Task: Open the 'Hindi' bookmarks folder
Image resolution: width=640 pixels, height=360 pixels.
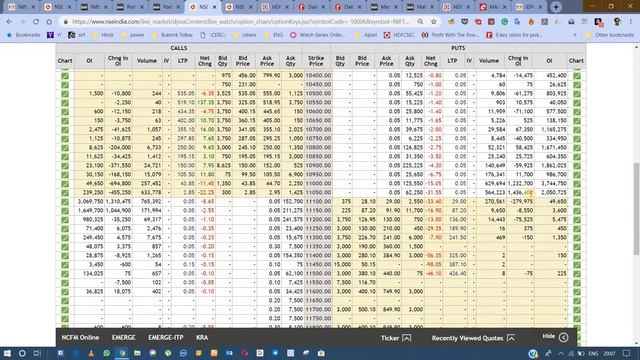Action: (x=103, y=35)
